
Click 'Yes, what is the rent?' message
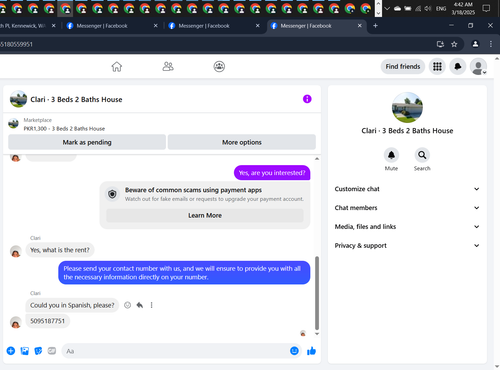pyautogui.click(x=60, y=250)
